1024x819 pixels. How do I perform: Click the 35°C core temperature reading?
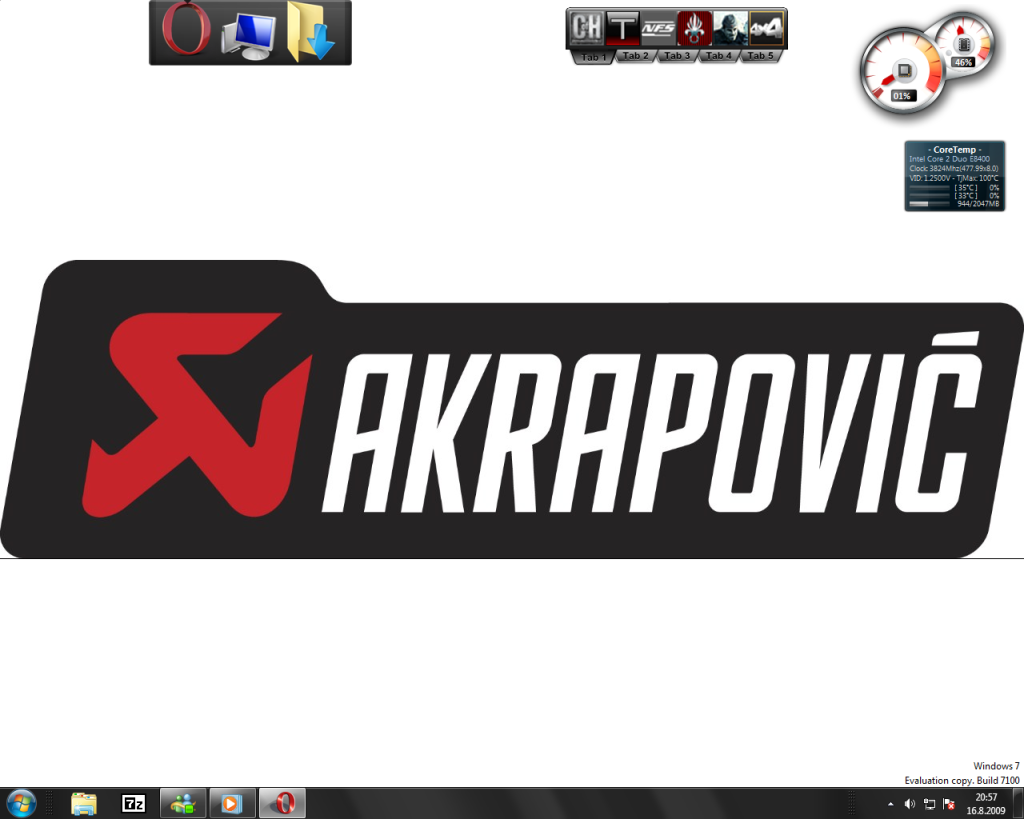(x=966, y=187)
